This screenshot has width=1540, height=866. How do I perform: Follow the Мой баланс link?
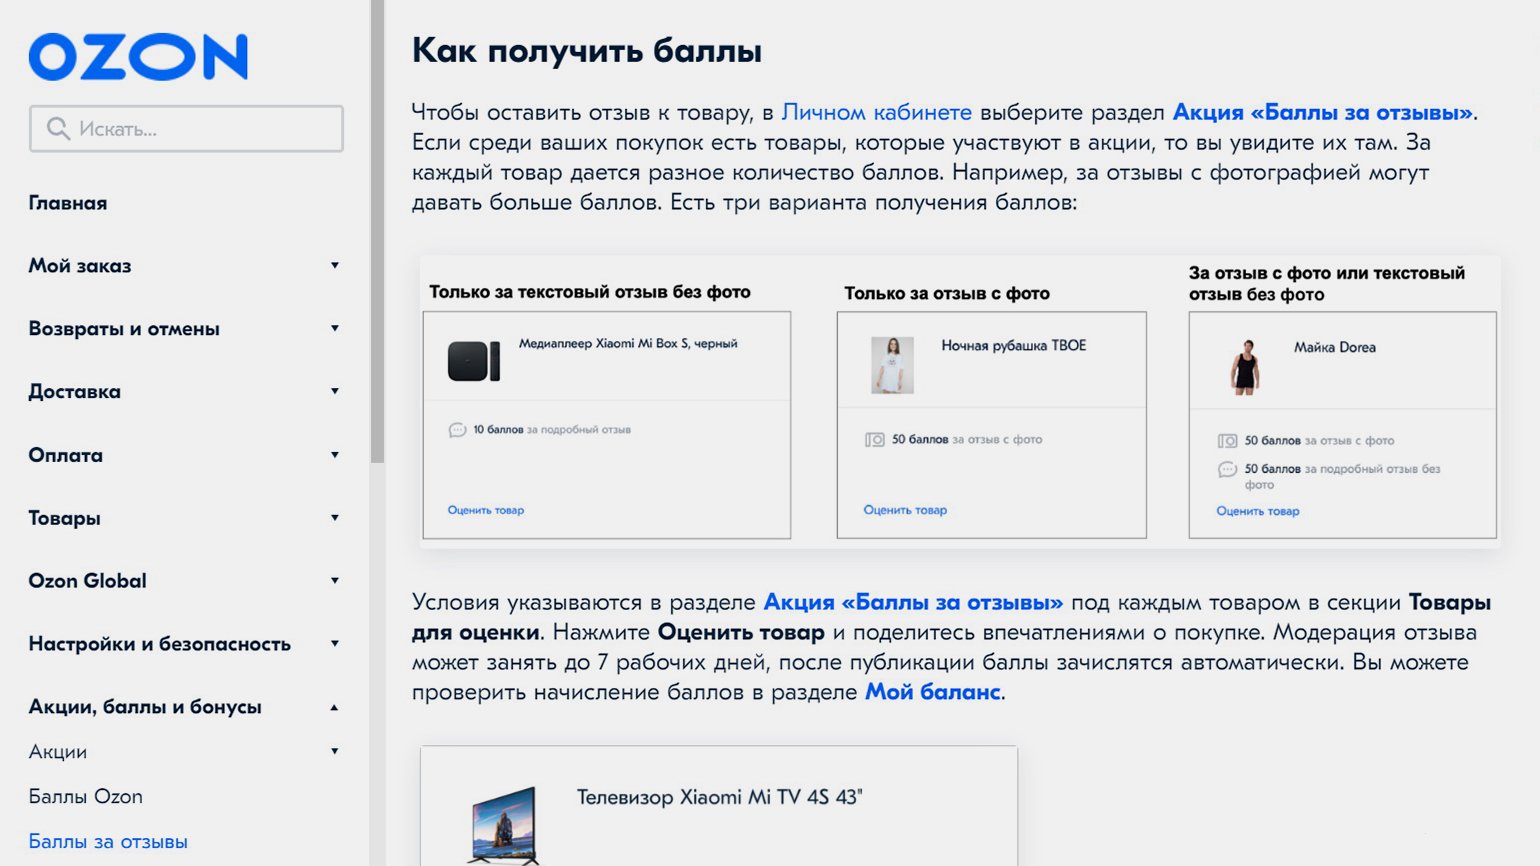point(933,692)
